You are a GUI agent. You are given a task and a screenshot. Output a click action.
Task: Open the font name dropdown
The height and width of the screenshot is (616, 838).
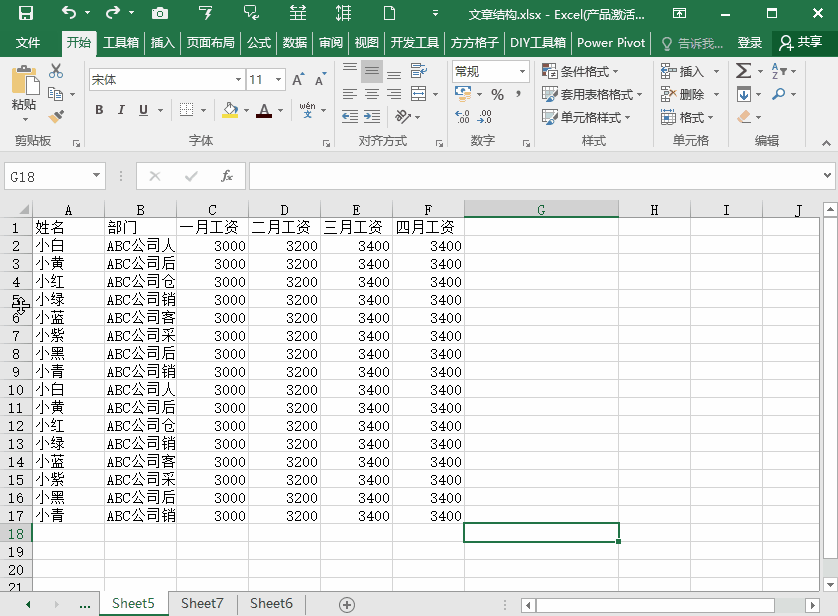click(x=238, y=78)
